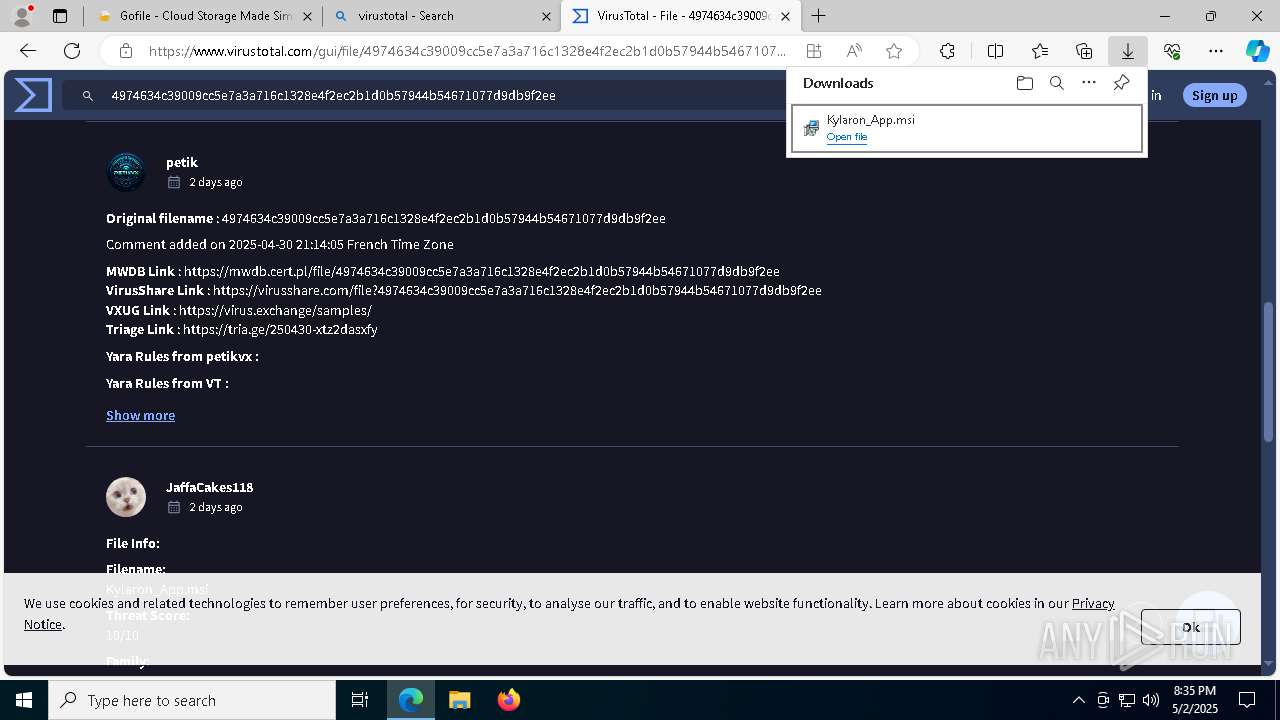Open the notification center
Screen dimensions: 1280x720
point(1247,700)
